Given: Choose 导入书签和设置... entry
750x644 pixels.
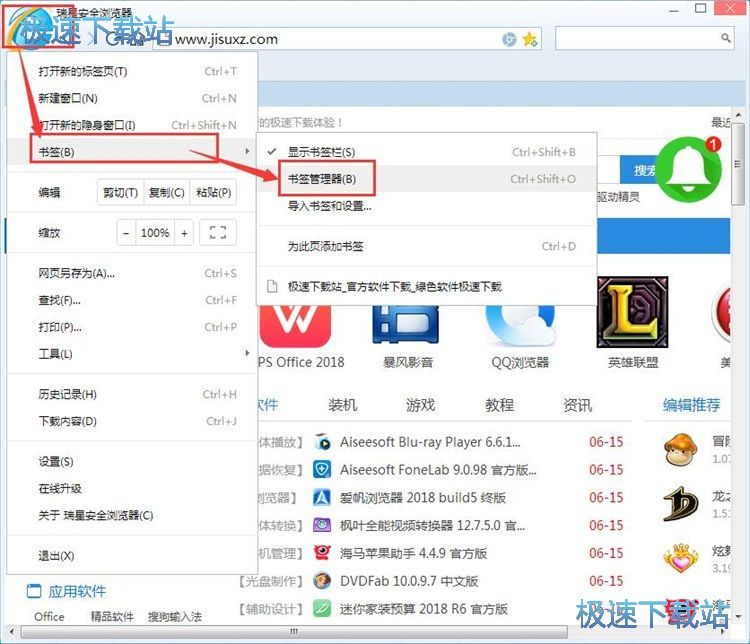Looking at the screenshot, I should pos(427,206).
